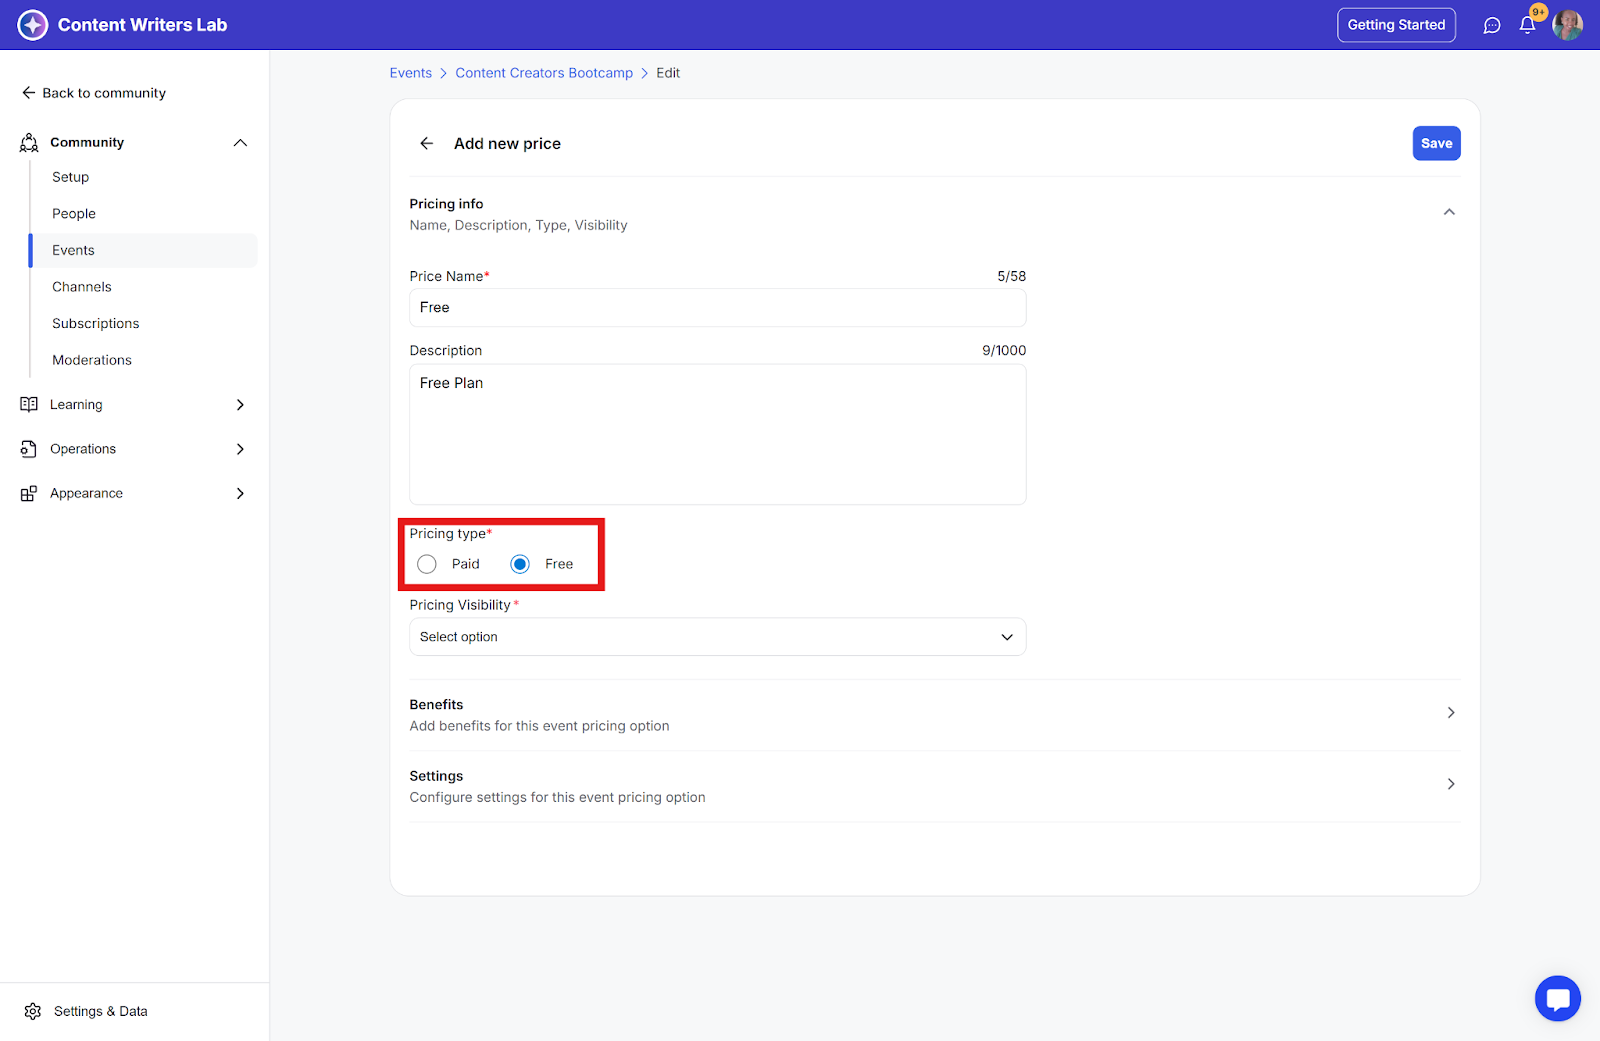The height and width of the screenshot is (1041, 1600).
Task: Click the Learning book icon
Action: pyautogui.click(x=29, y=404)
